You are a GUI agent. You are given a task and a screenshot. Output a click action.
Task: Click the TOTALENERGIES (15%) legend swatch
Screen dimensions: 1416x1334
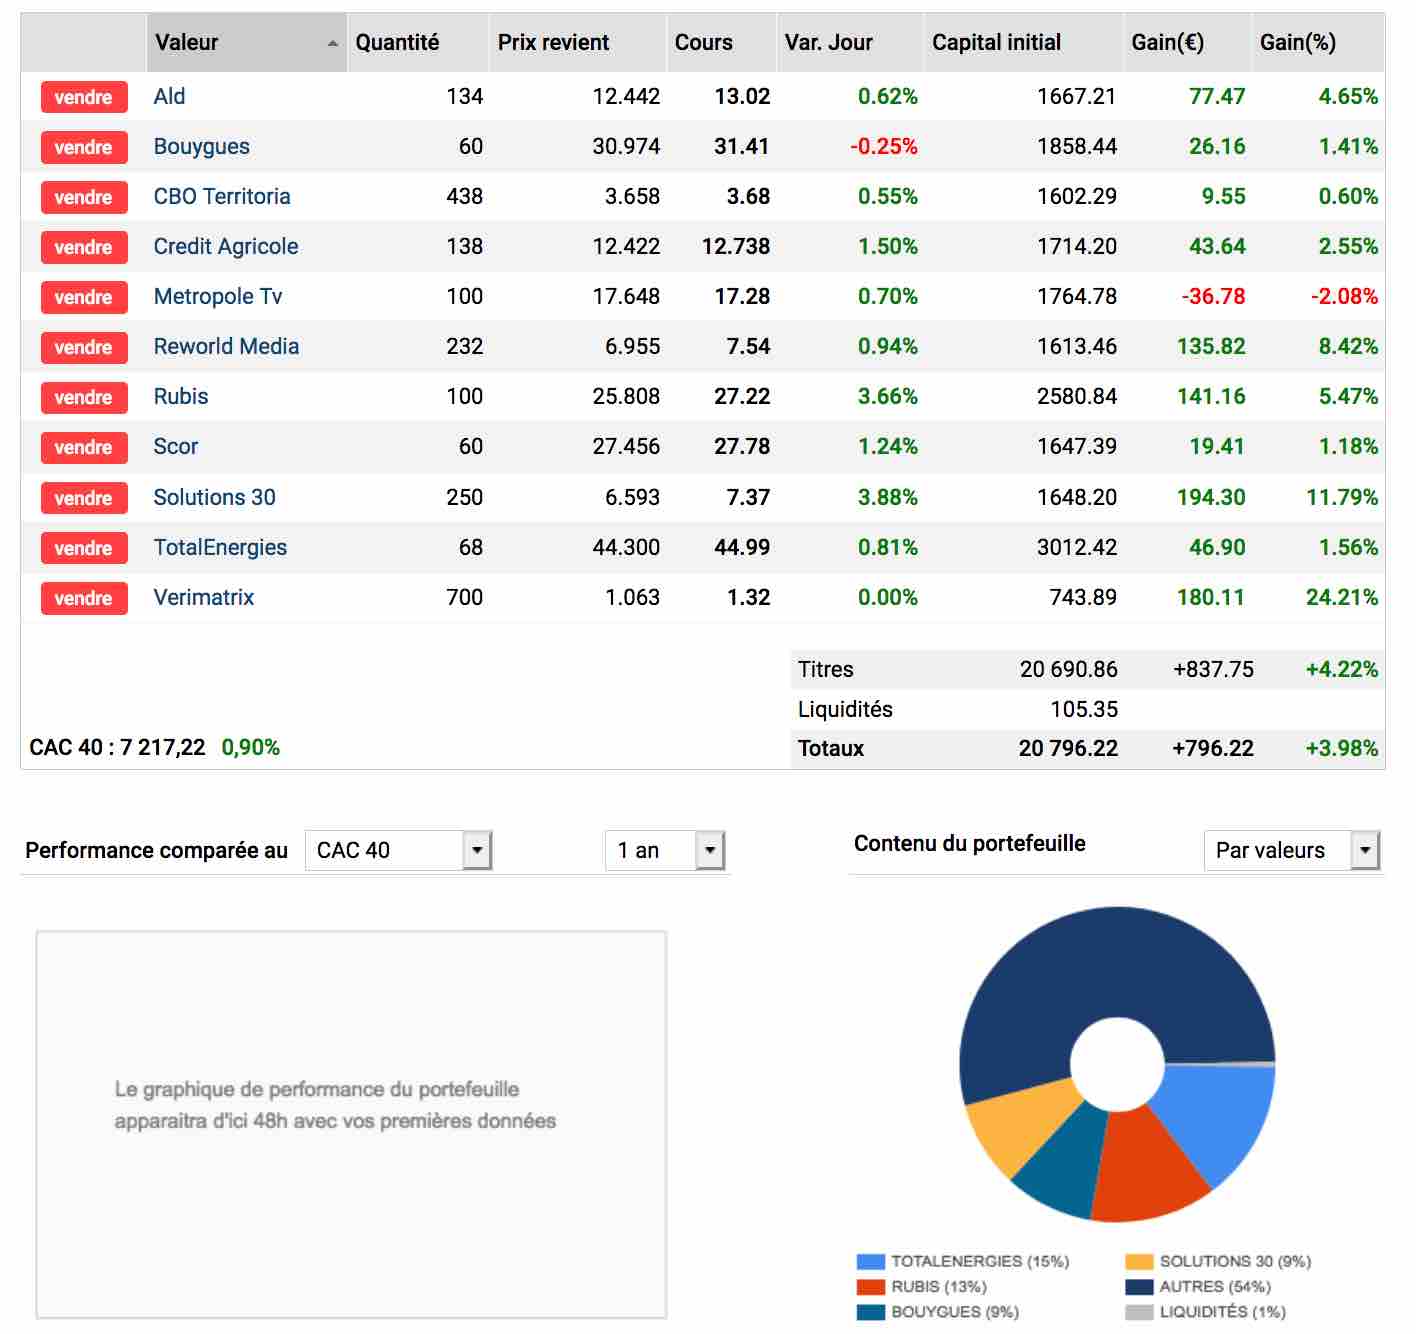(x=871, y=1262)
